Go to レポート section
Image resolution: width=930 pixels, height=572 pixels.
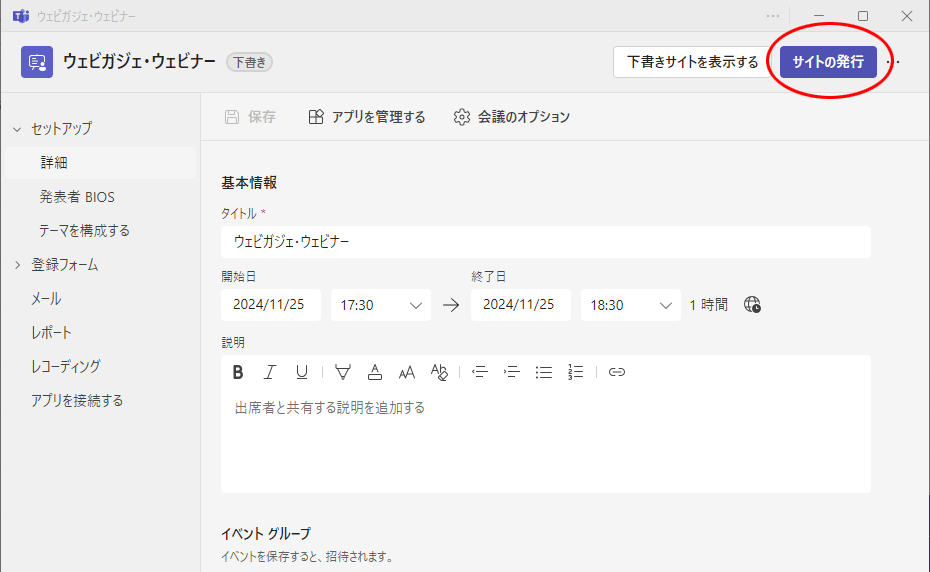(51, 332)
